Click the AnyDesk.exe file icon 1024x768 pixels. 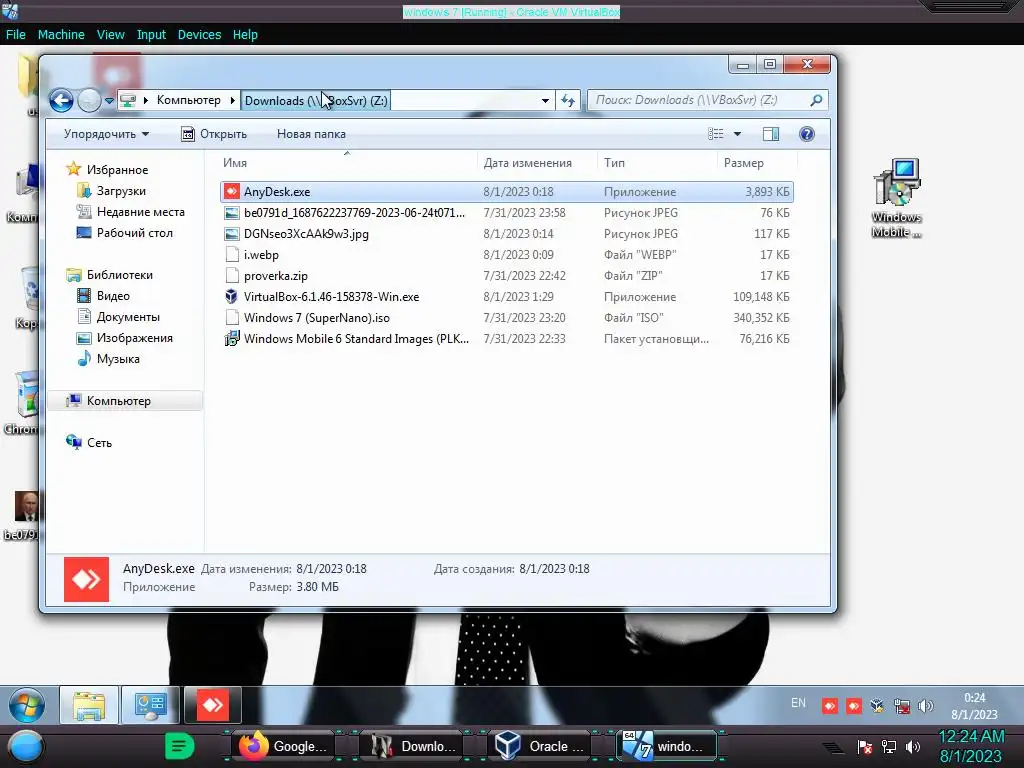231,191
